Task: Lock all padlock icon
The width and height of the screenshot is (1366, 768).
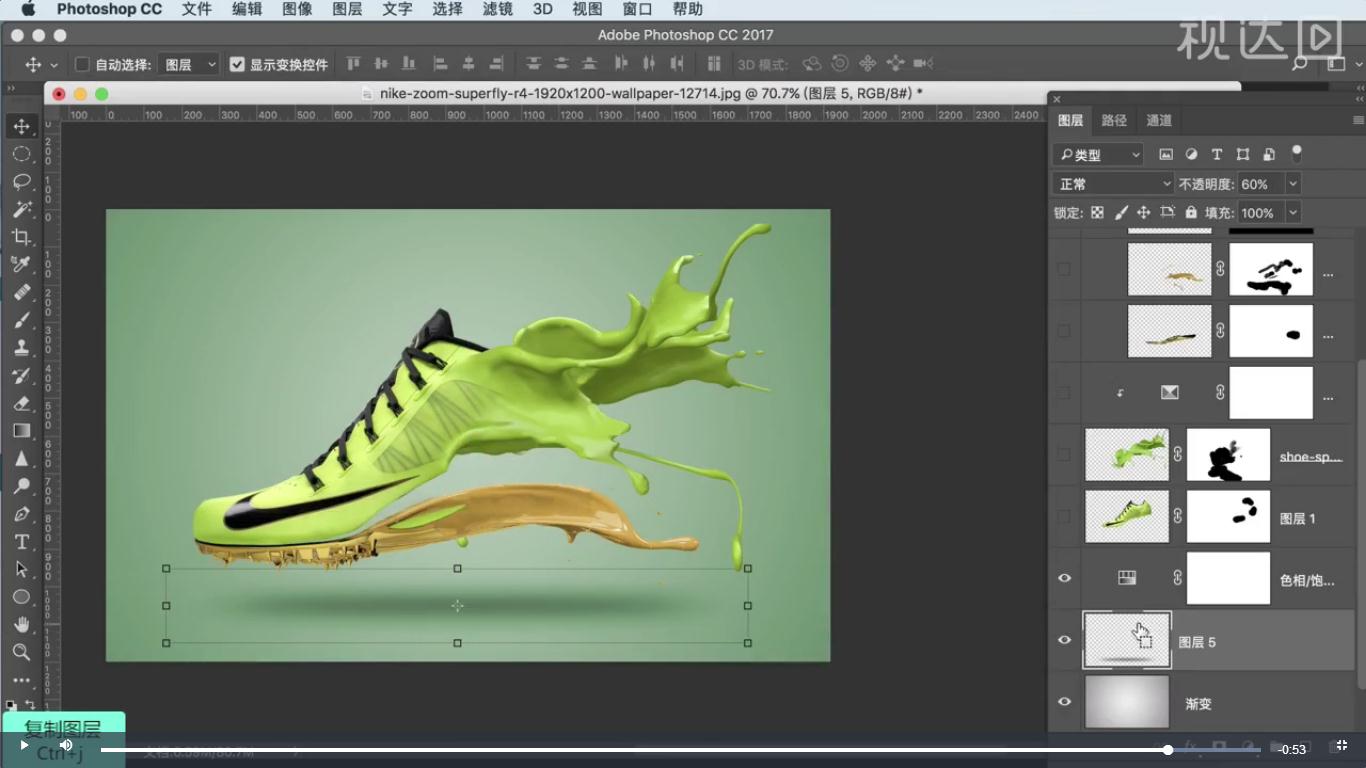Action: pyautogui.click(x=1191, y=212)
